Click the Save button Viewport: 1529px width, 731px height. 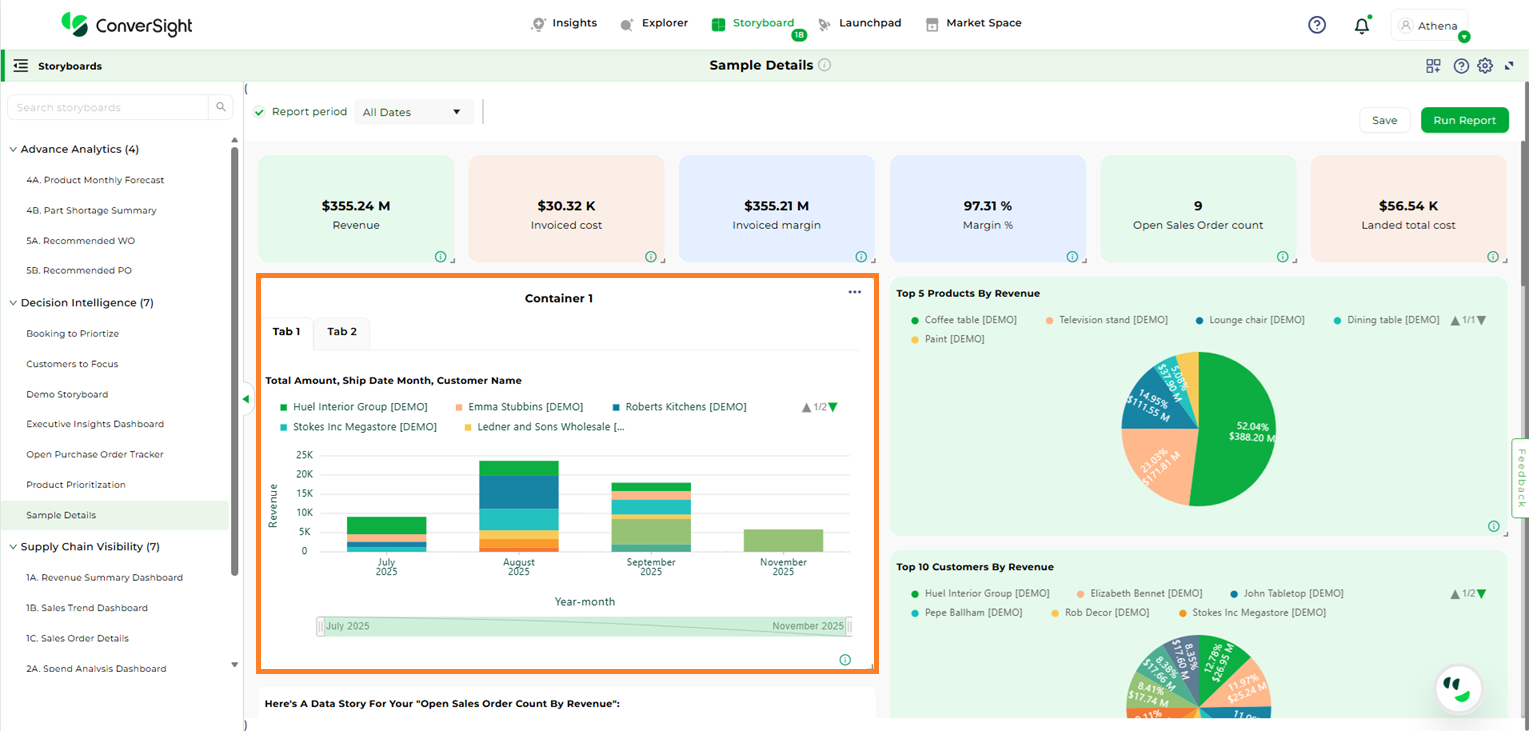1384,120
